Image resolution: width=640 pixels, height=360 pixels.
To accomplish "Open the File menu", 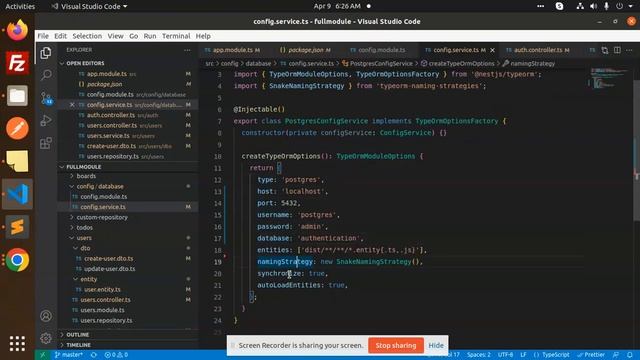I will click(43, 36).
